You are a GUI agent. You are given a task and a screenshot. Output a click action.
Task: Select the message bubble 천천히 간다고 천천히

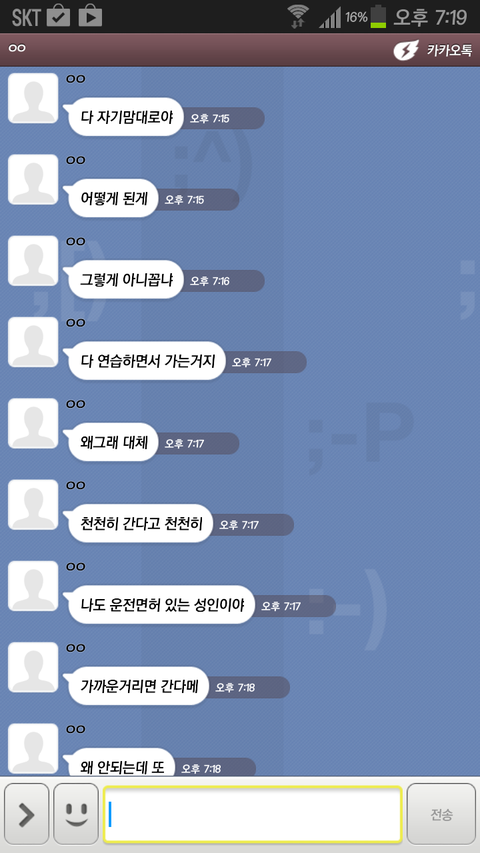[x=138, y=523]
